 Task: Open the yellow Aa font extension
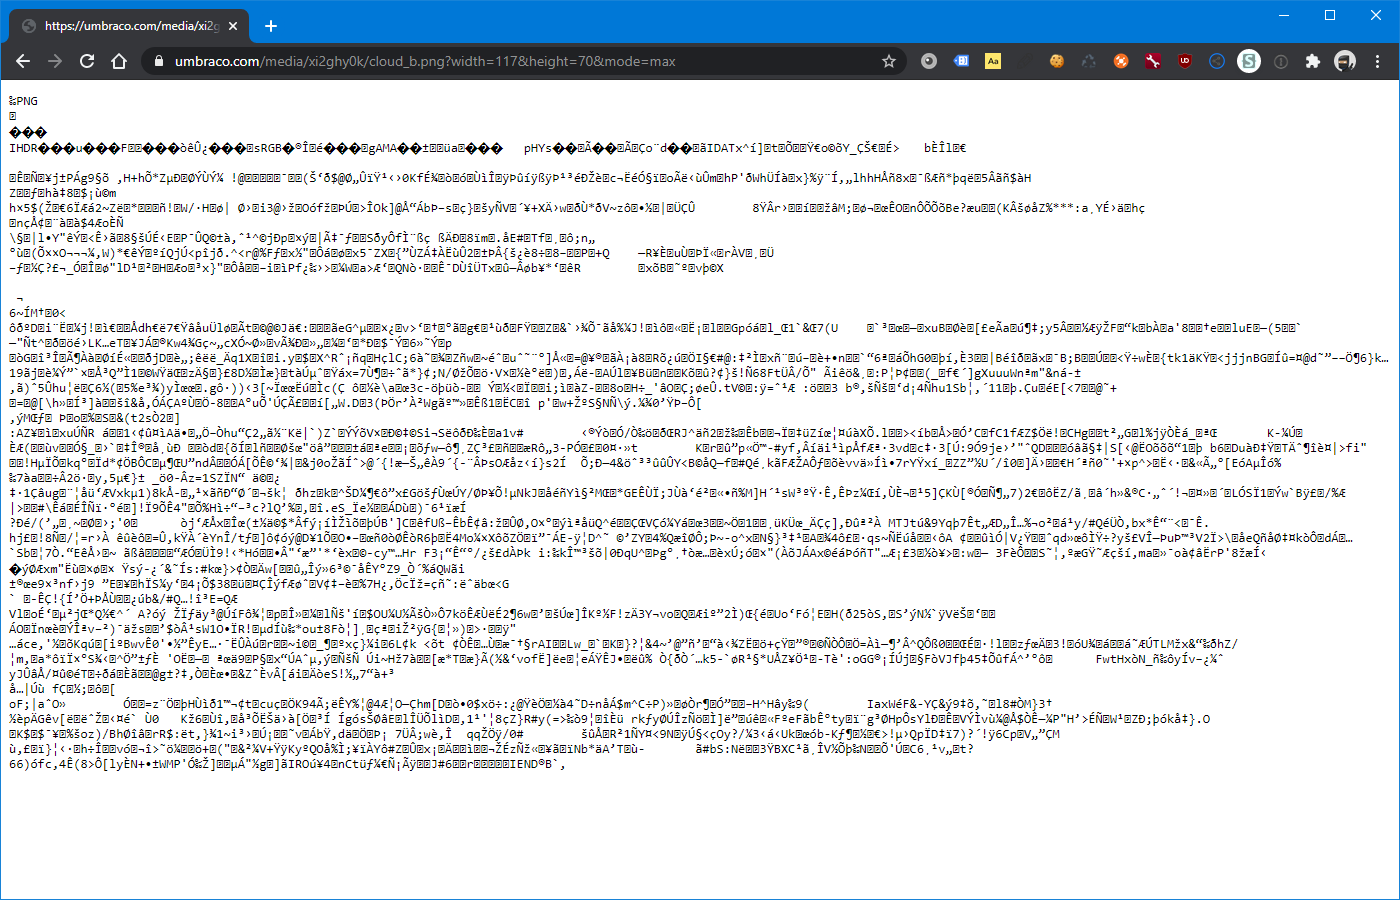tap(993, 61)
